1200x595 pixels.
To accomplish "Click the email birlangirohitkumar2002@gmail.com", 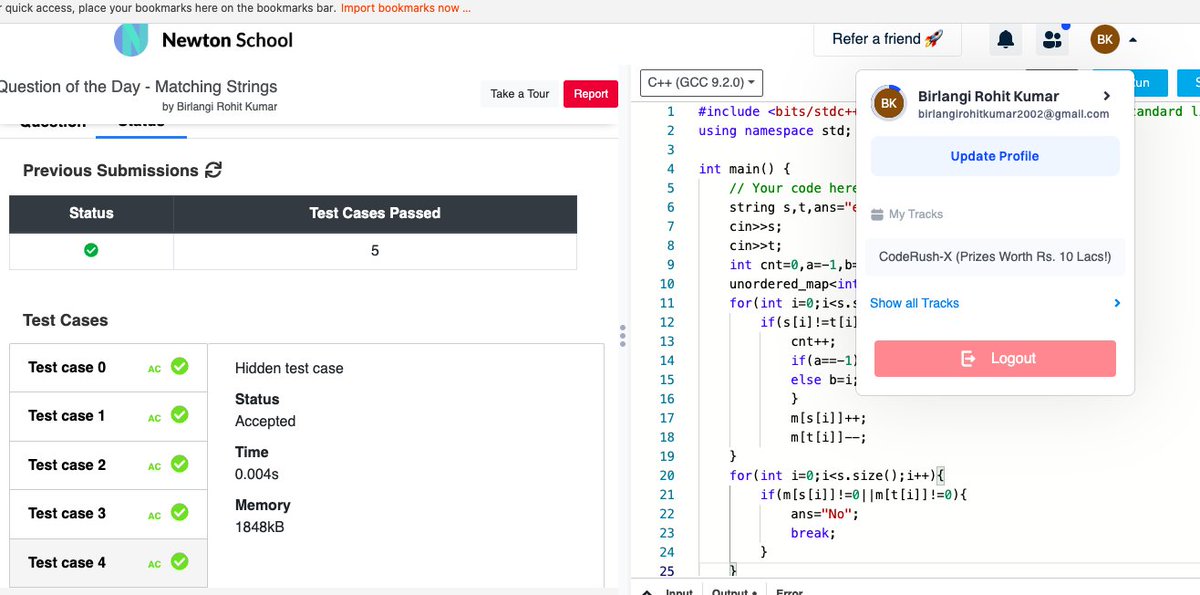I will tap(1013, 114).
